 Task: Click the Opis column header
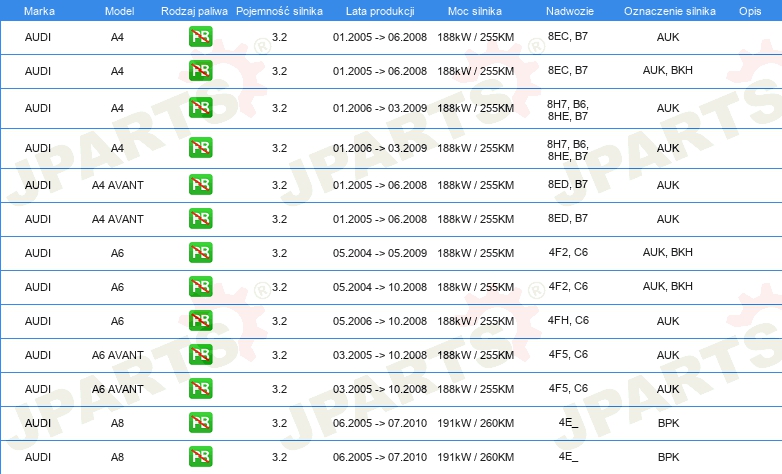point(750,11)
